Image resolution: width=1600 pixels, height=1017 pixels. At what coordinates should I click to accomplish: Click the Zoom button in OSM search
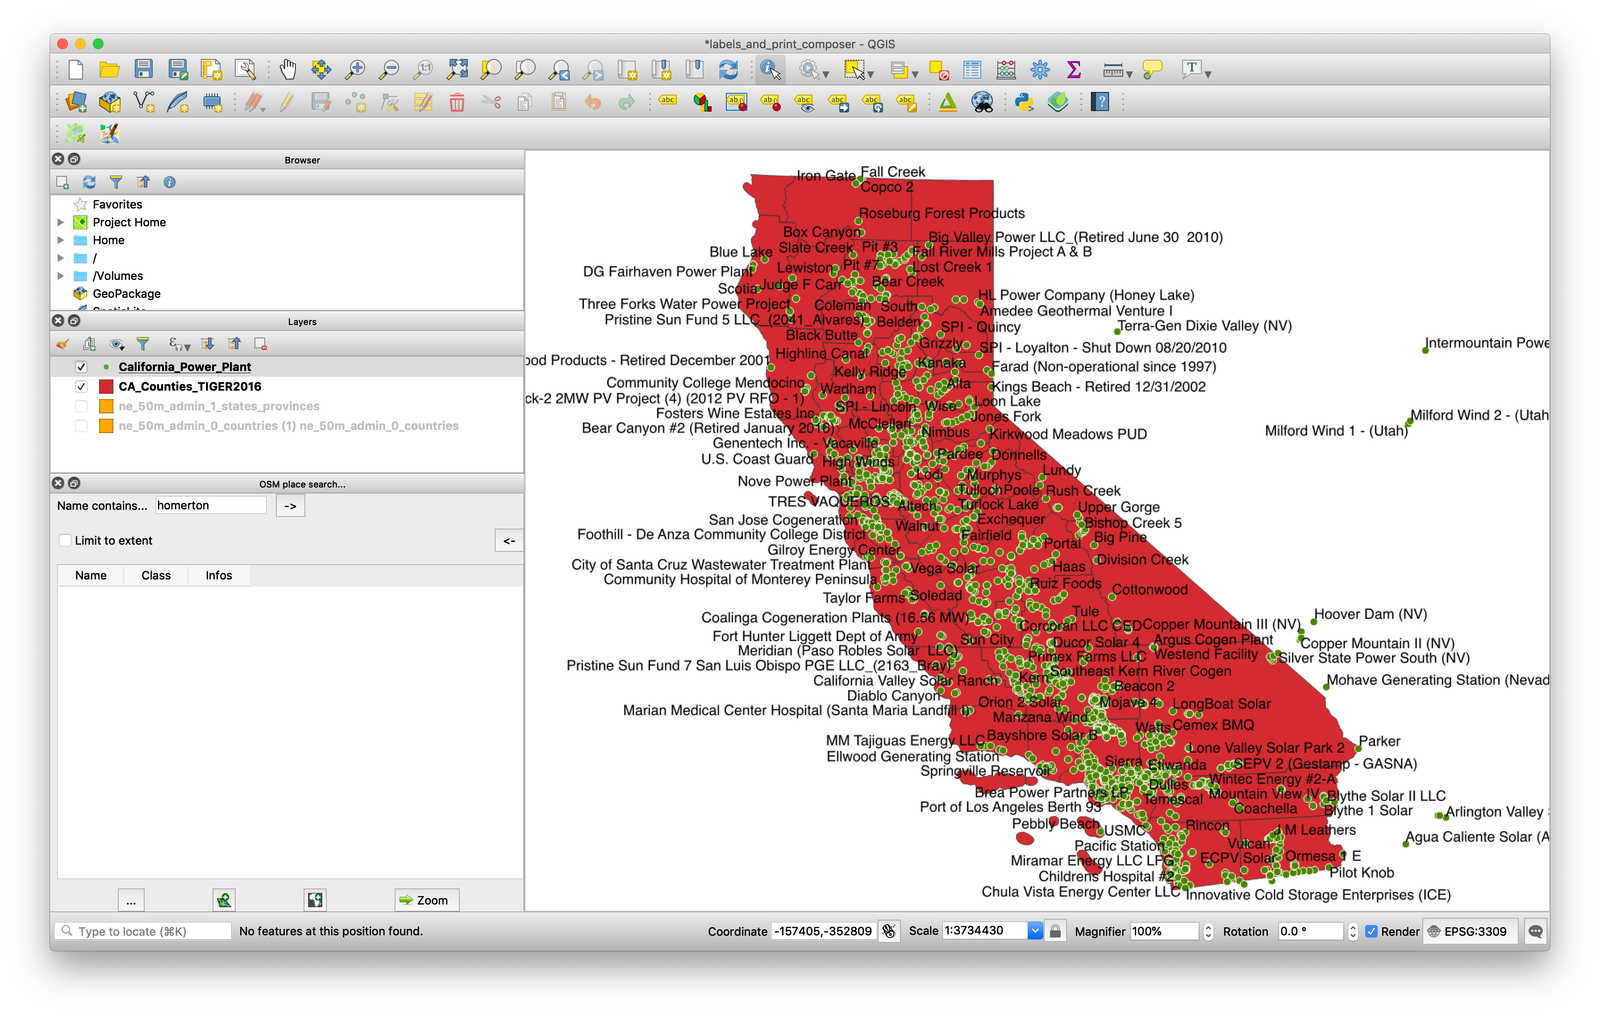(426, 900)
